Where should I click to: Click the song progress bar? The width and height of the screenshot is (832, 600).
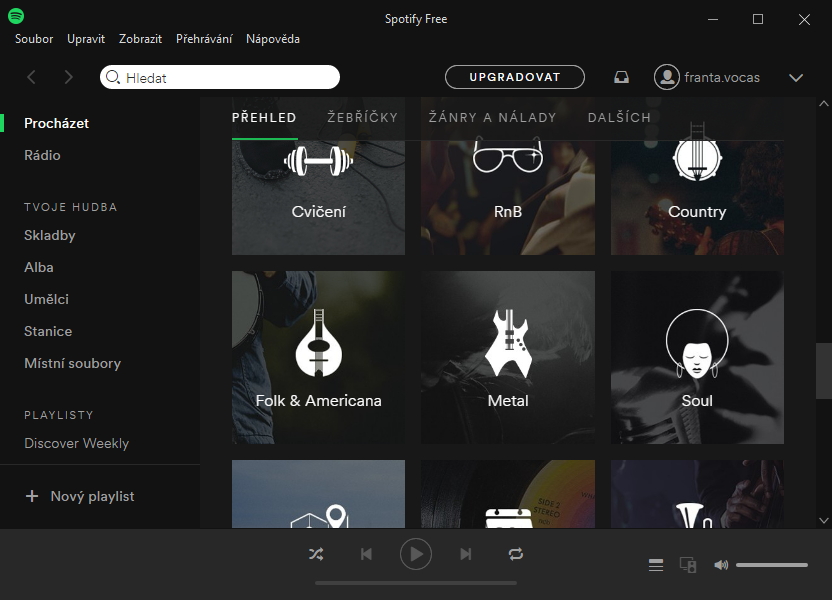416,582
